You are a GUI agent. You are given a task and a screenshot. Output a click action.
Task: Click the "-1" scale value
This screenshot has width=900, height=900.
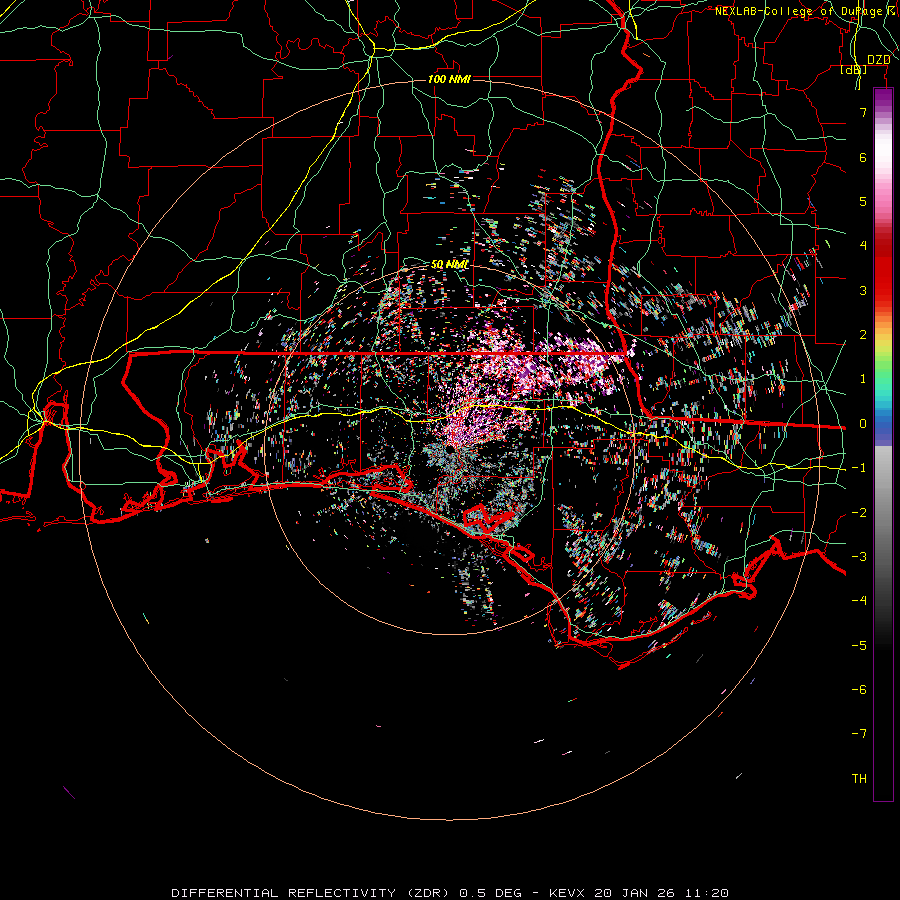coord(859,468)
